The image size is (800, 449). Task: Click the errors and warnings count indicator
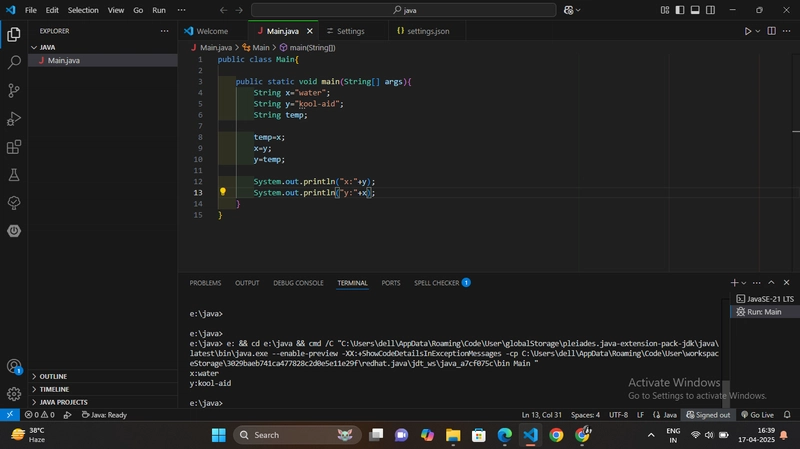pyautogui.click(x=40, y=415)
